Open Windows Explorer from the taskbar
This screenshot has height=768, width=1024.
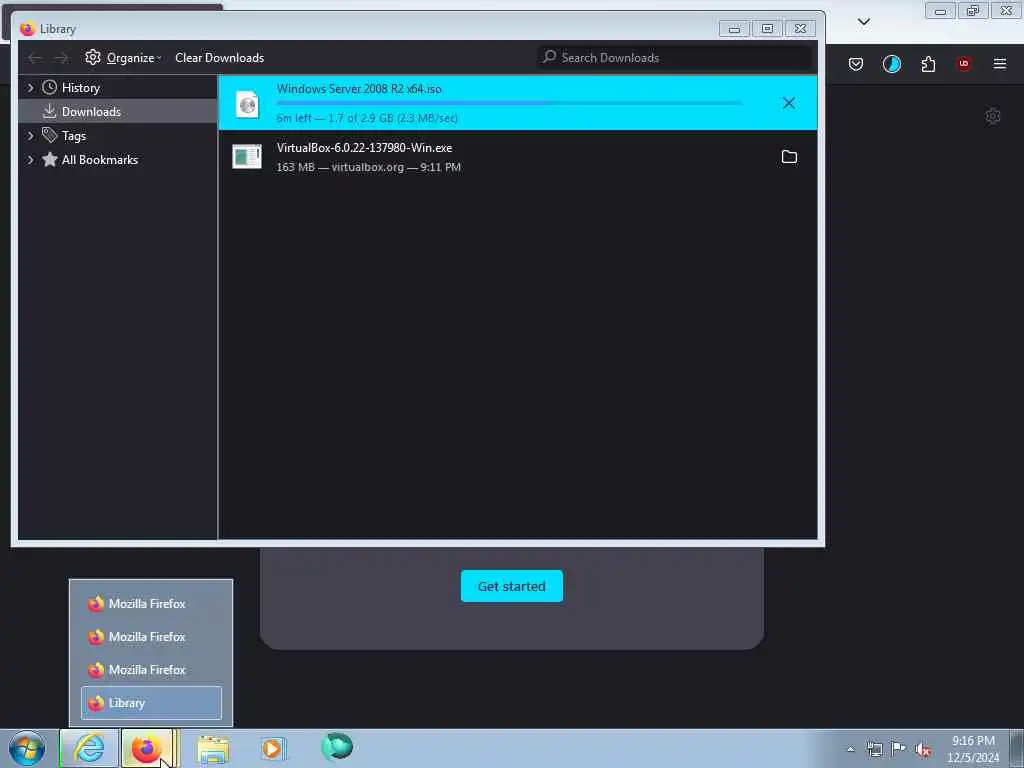pyautogui.click(x=213, y=750)
